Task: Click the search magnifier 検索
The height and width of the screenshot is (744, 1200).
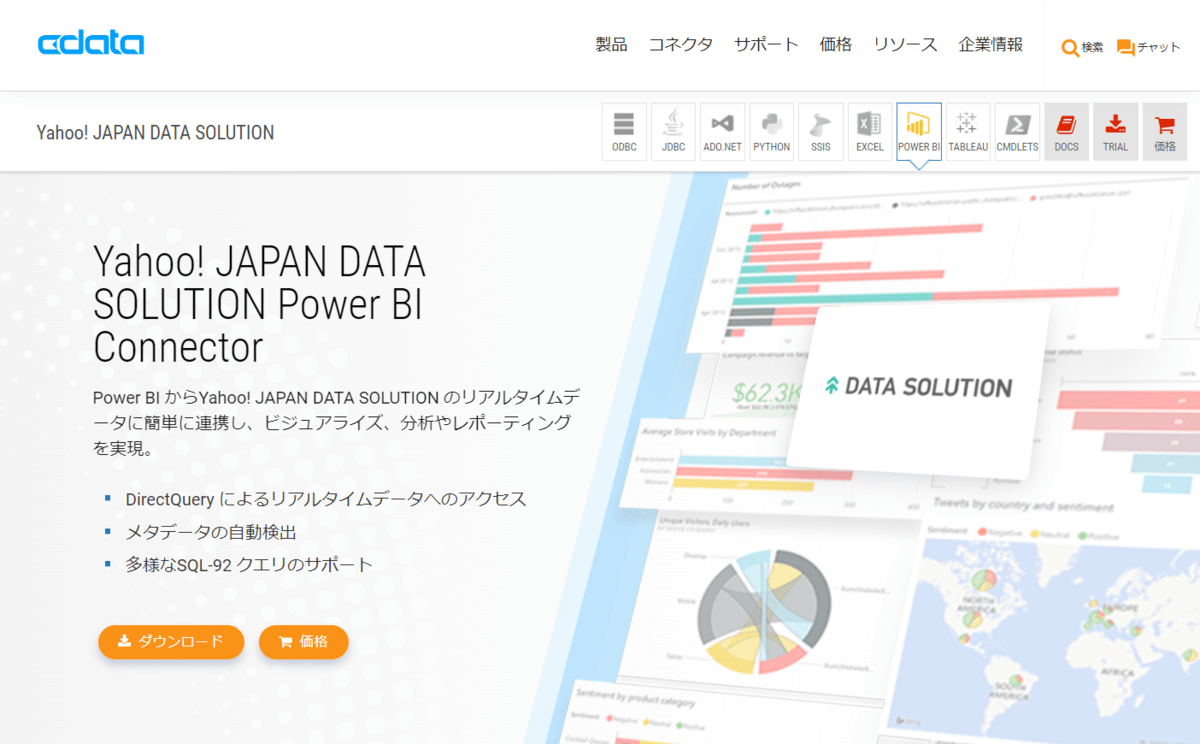Action: 1082,47
